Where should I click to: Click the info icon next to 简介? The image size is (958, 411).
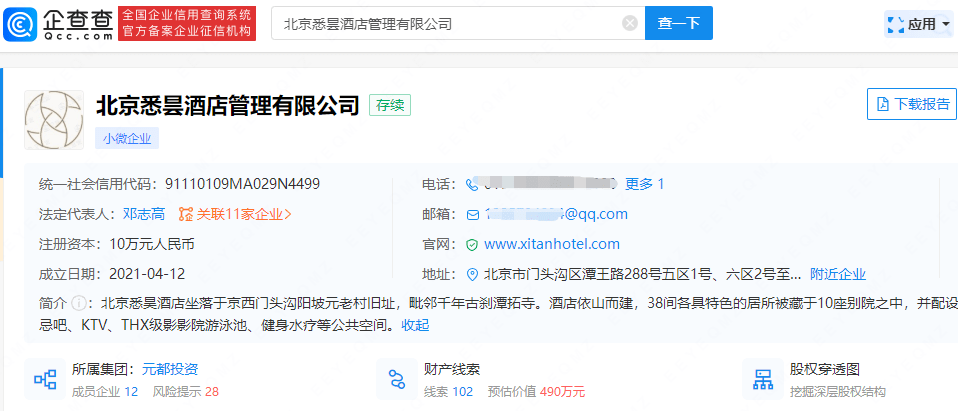[78, 303]
